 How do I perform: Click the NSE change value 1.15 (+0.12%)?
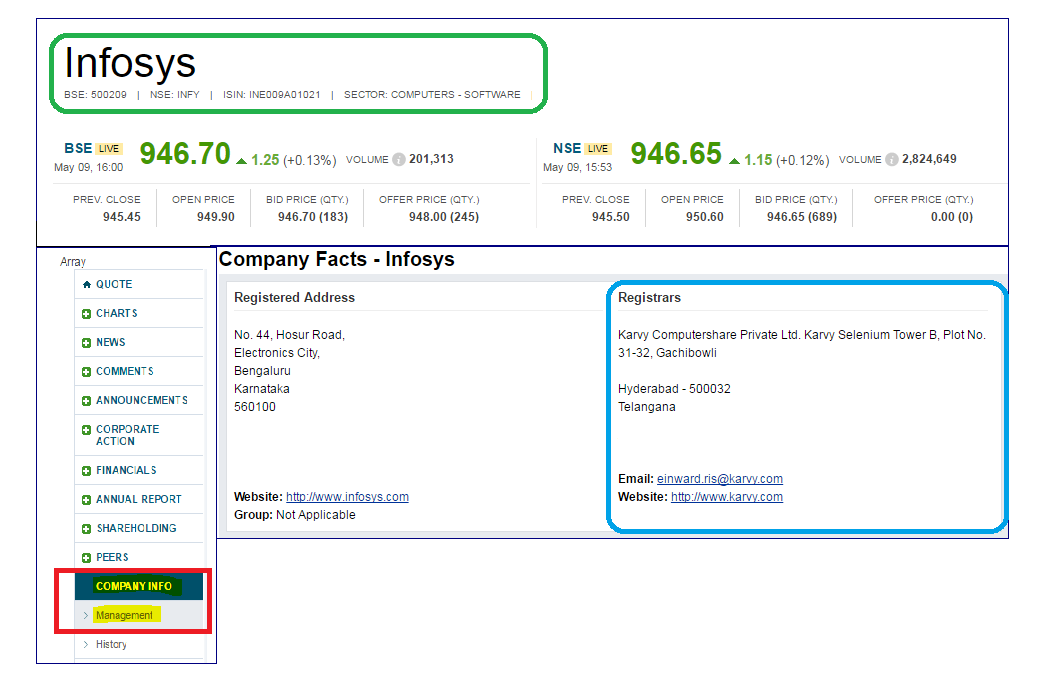tap(787, 160)
